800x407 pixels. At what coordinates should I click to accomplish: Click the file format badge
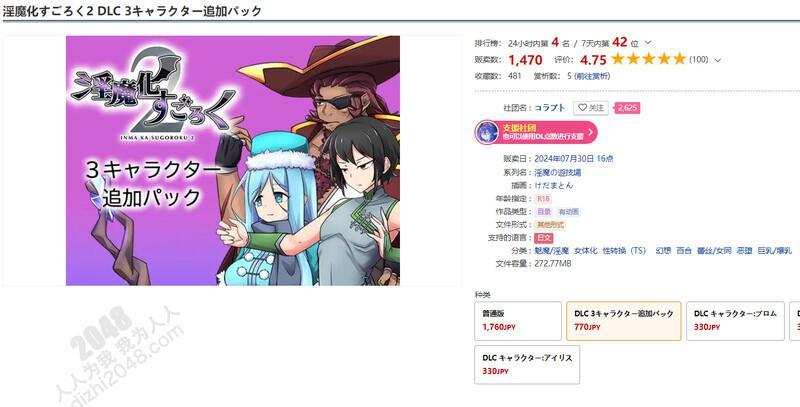pos(549,225)
